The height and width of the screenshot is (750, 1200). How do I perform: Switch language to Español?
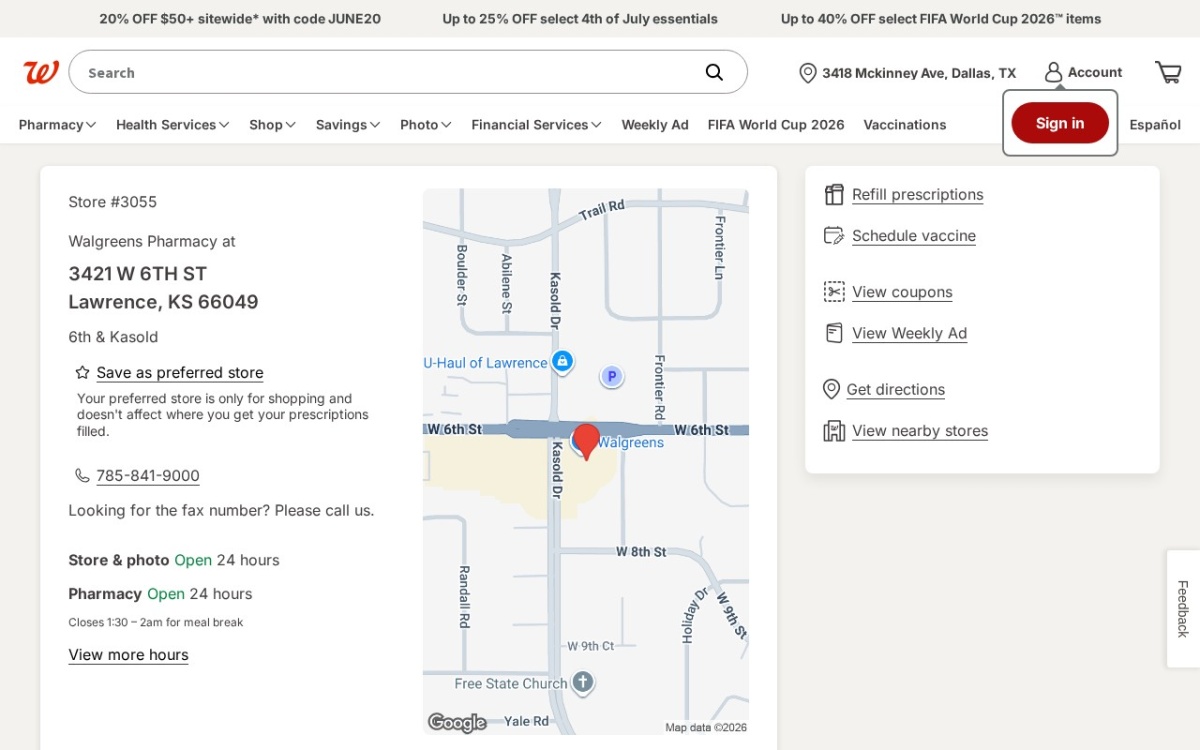[x=1155, y=124]
